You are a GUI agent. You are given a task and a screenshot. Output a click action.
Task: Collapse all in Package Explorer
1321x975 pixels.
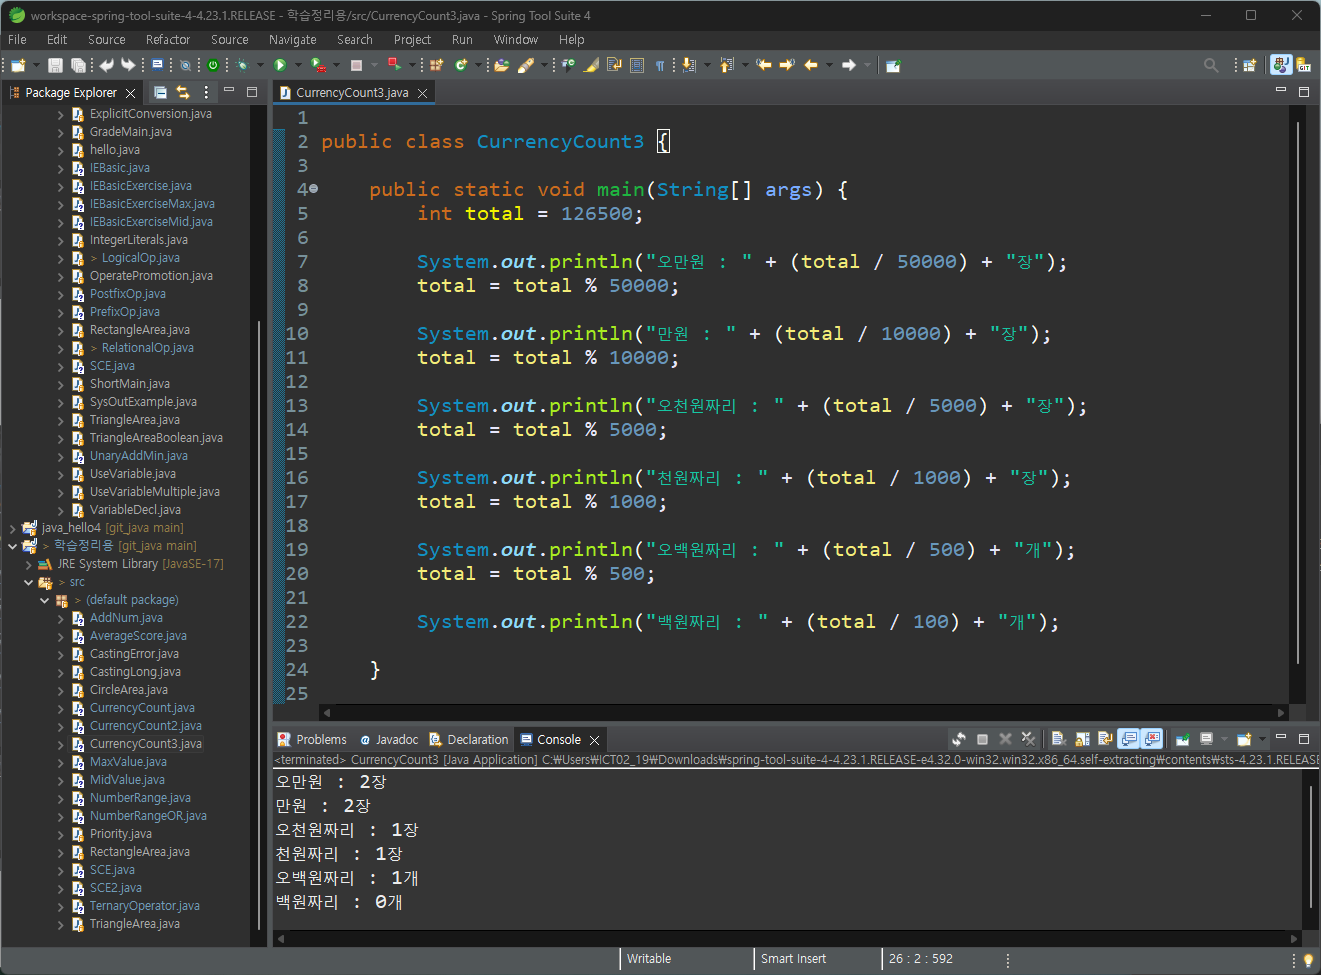coord(160,92)
